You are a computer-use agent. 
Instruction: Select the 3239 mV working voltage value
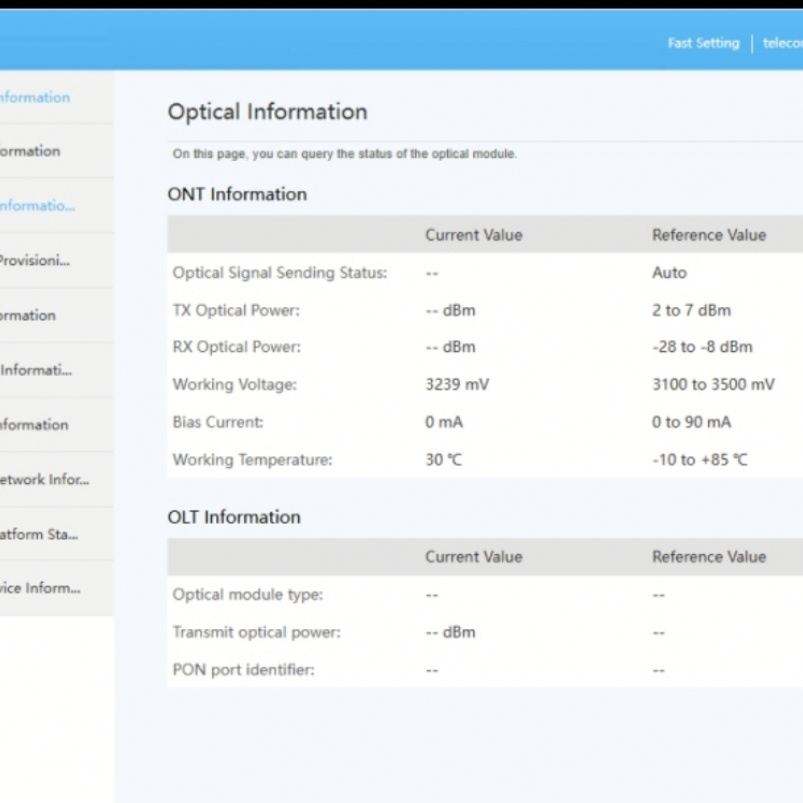[457, 385]
